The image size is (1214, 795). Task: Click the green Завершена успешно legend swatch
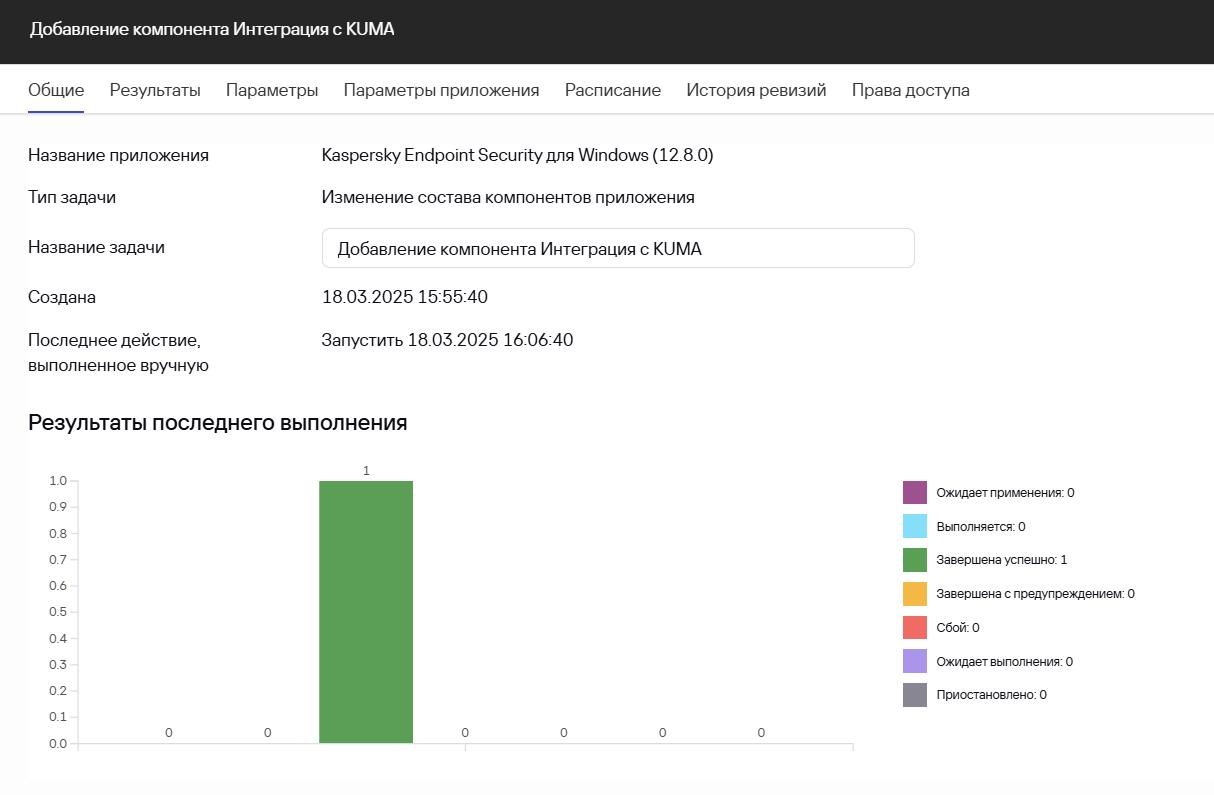click(915, 560)
